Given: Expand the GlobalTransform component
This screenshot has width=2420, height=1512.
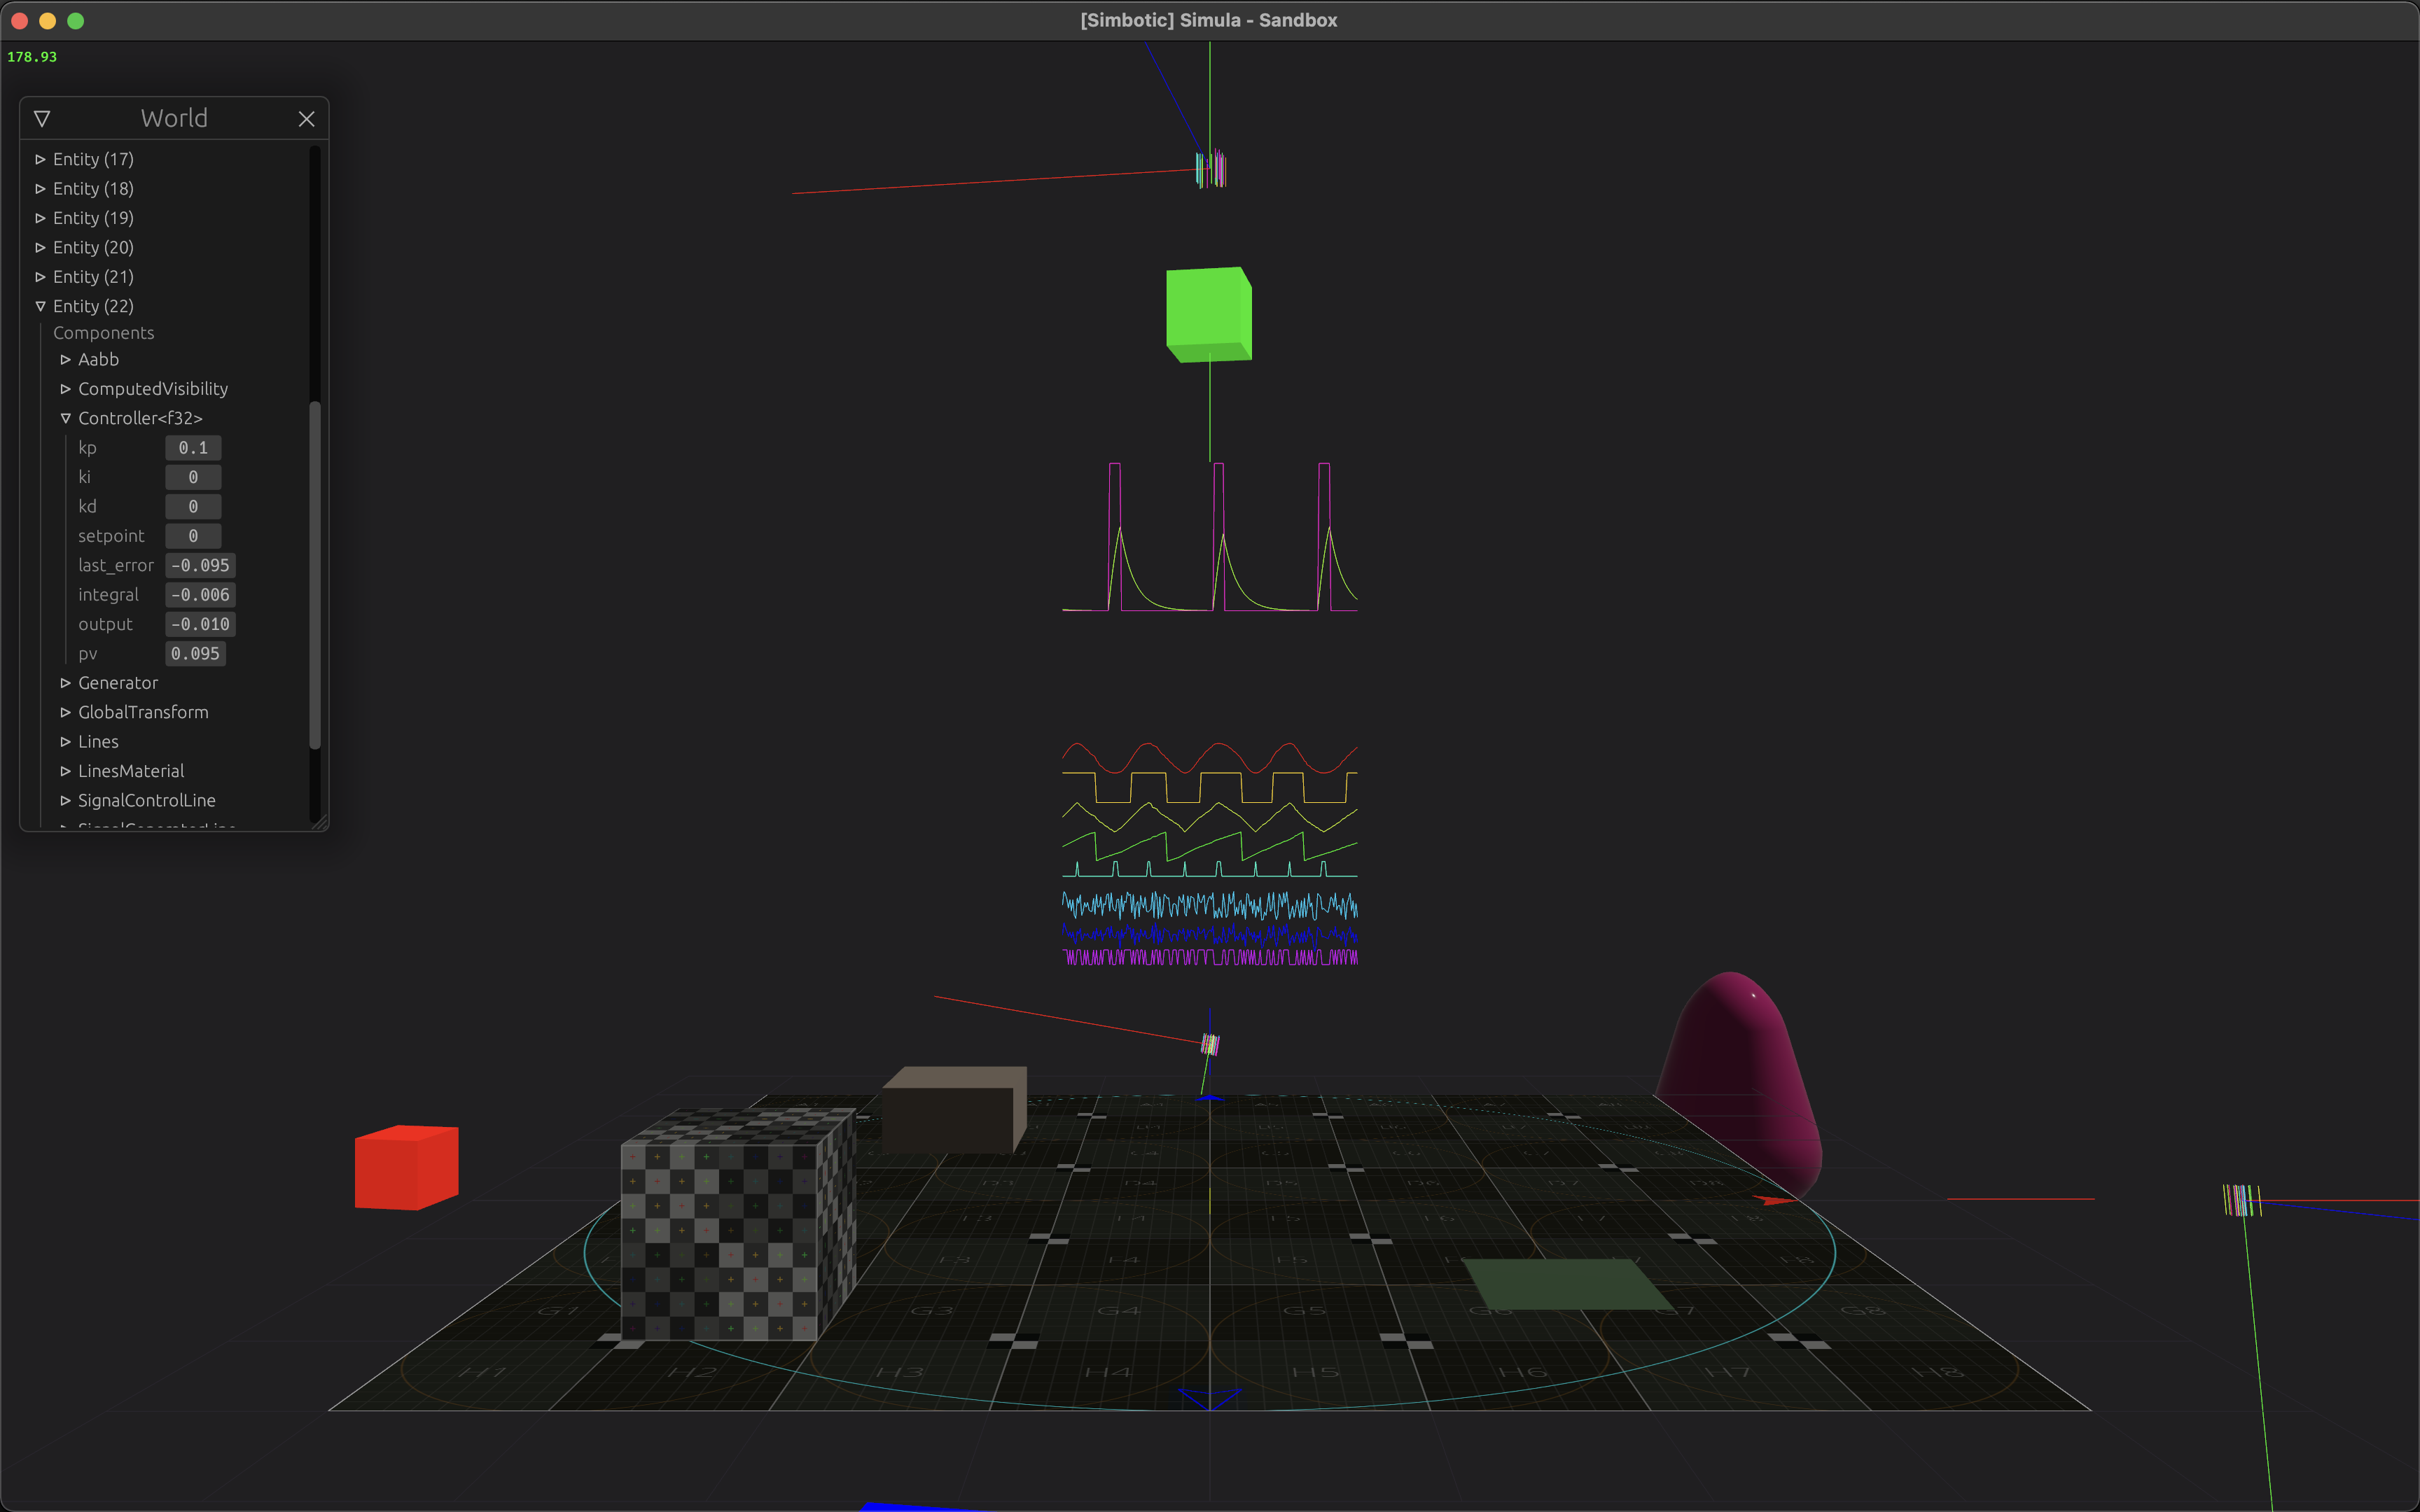Looking at the screenshot, I should click(x=65, y=712).
